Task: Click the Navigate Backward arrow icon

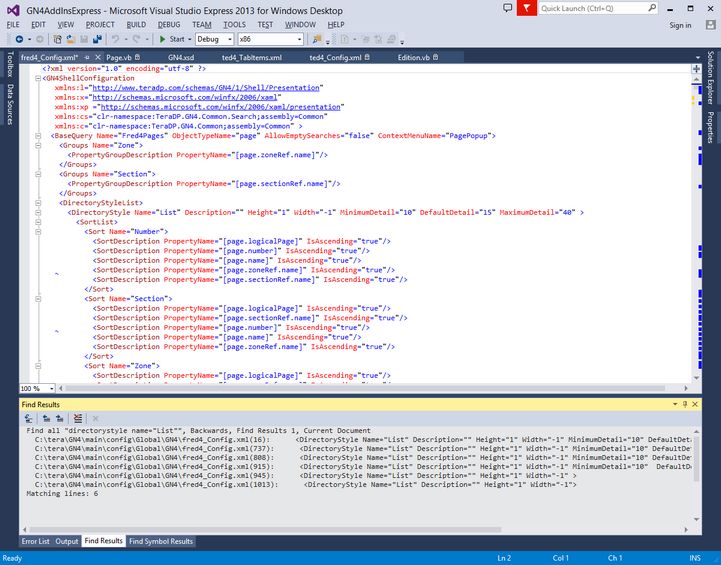Action: pyautogui.click(x=19, y=40)
